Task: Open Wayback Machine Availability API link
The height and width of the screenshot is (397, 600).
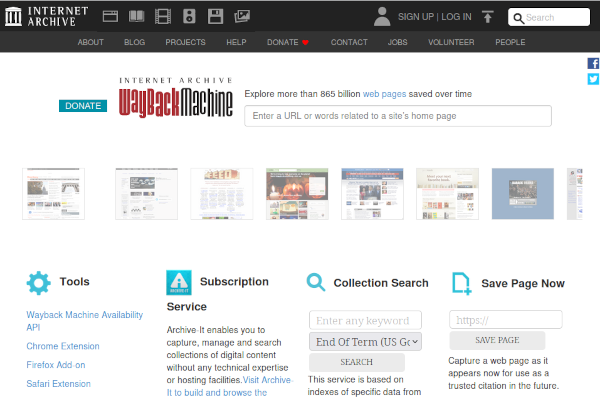Action: (85, 321)
